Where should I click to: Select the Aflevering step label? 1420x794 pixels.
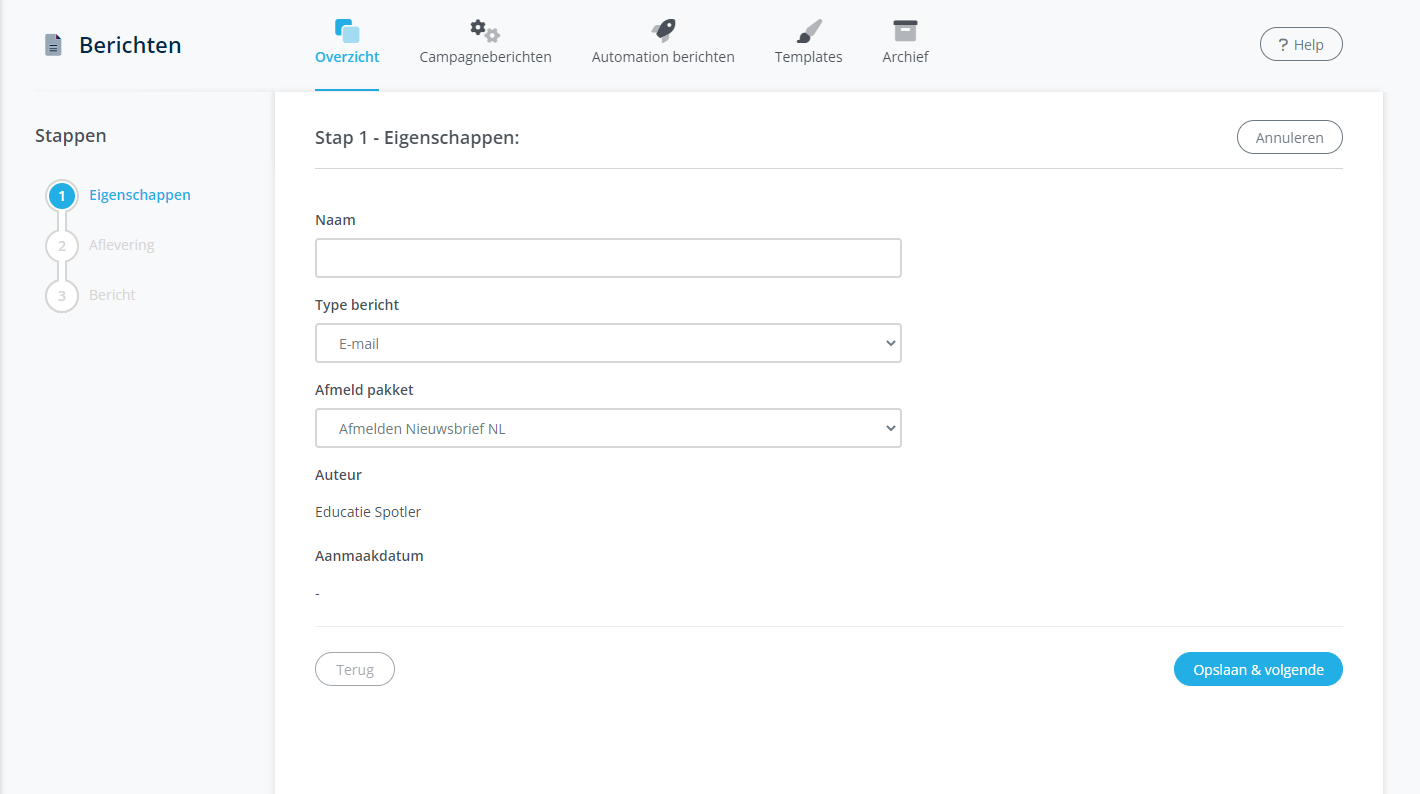[x=122, y=245]
